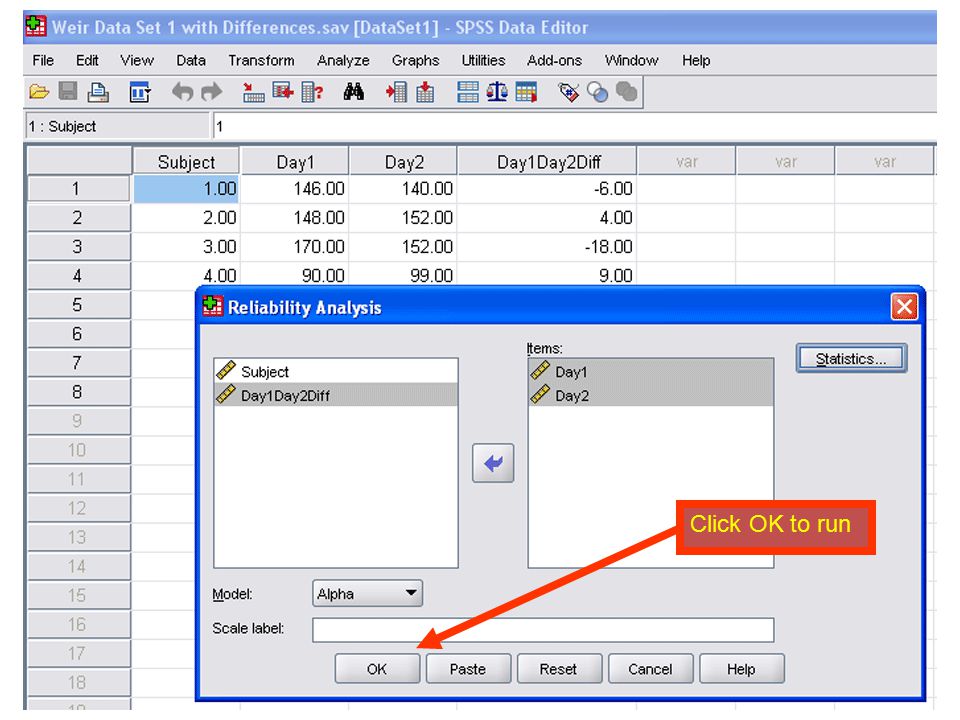Open the Model Alpha dropdown
960x720 pixels.
[x=367, y=593]
